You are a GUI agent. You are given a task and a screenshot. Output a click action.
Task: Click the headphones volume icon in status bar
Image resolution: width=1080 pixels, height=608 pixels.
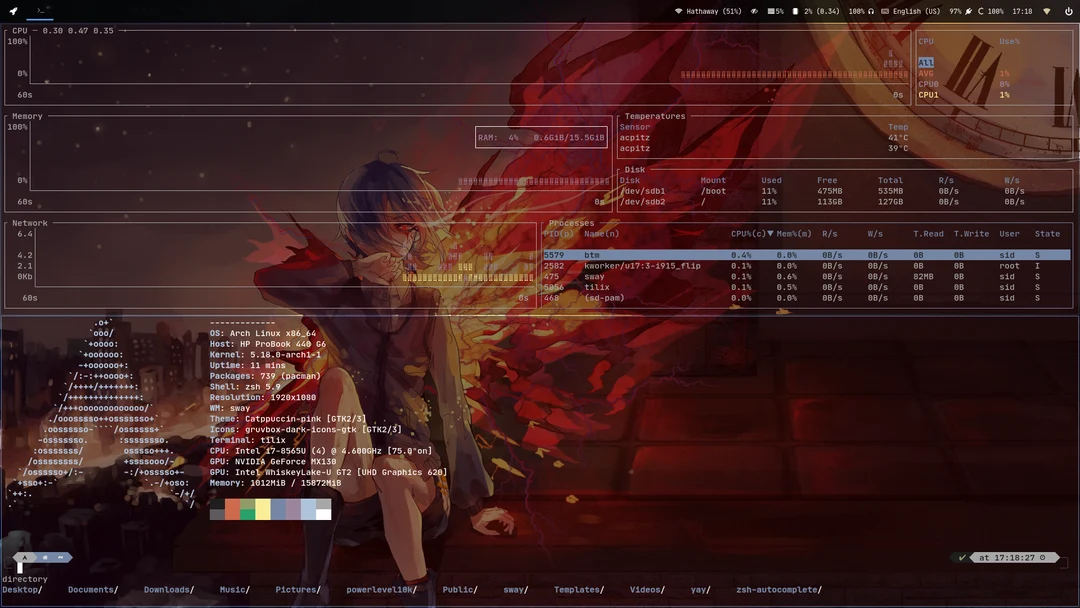tap(871, 10)
